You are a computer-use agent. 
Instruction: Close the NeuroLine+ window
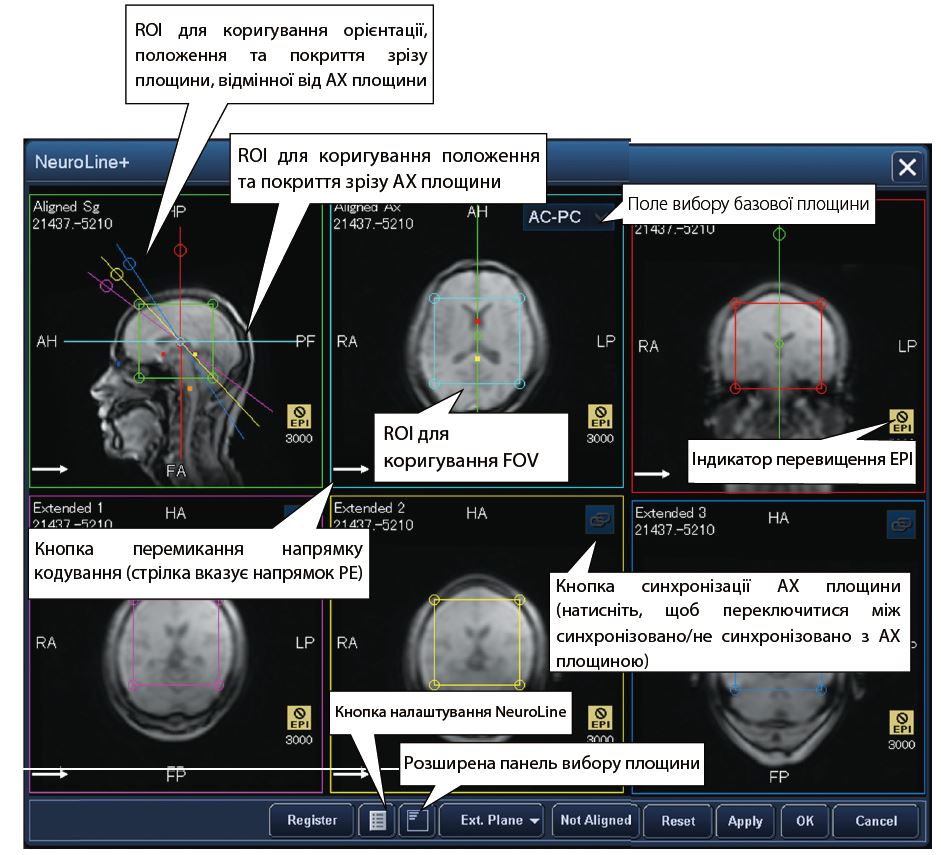point(906,167)
